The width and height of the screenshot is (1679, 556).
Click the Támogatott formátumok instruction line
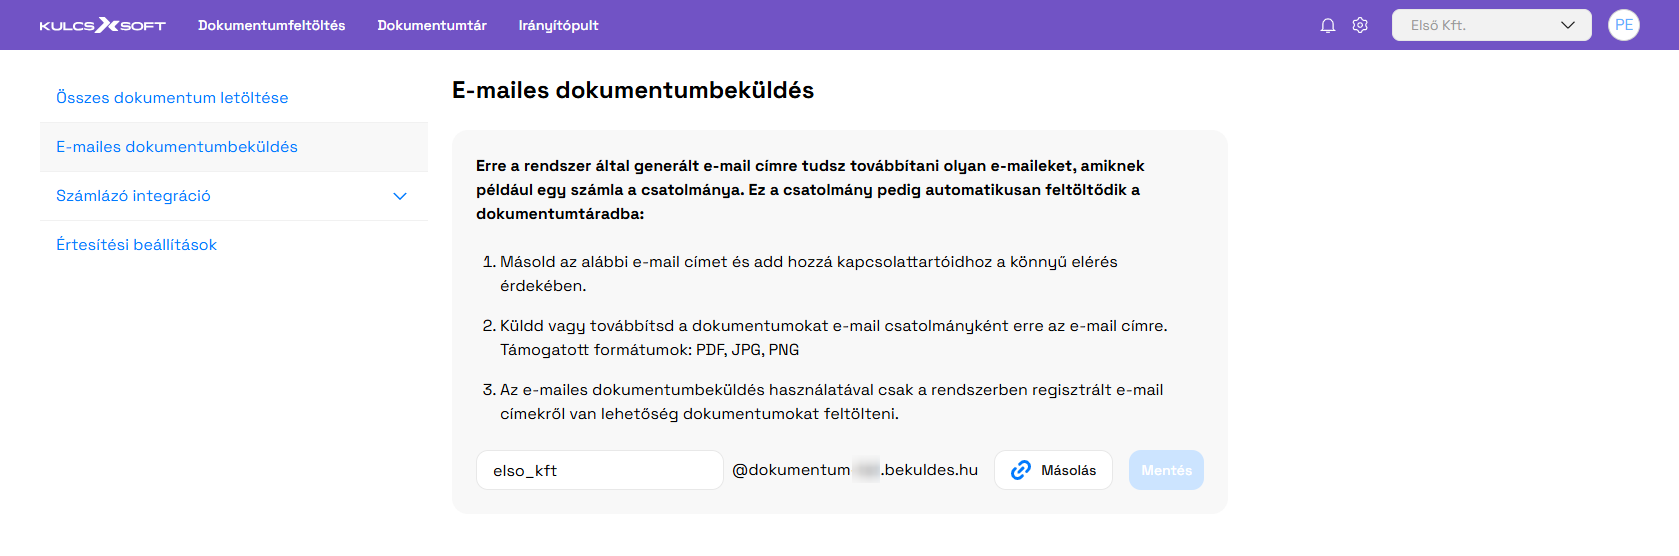pyautogui.click(x=649, y=350)
